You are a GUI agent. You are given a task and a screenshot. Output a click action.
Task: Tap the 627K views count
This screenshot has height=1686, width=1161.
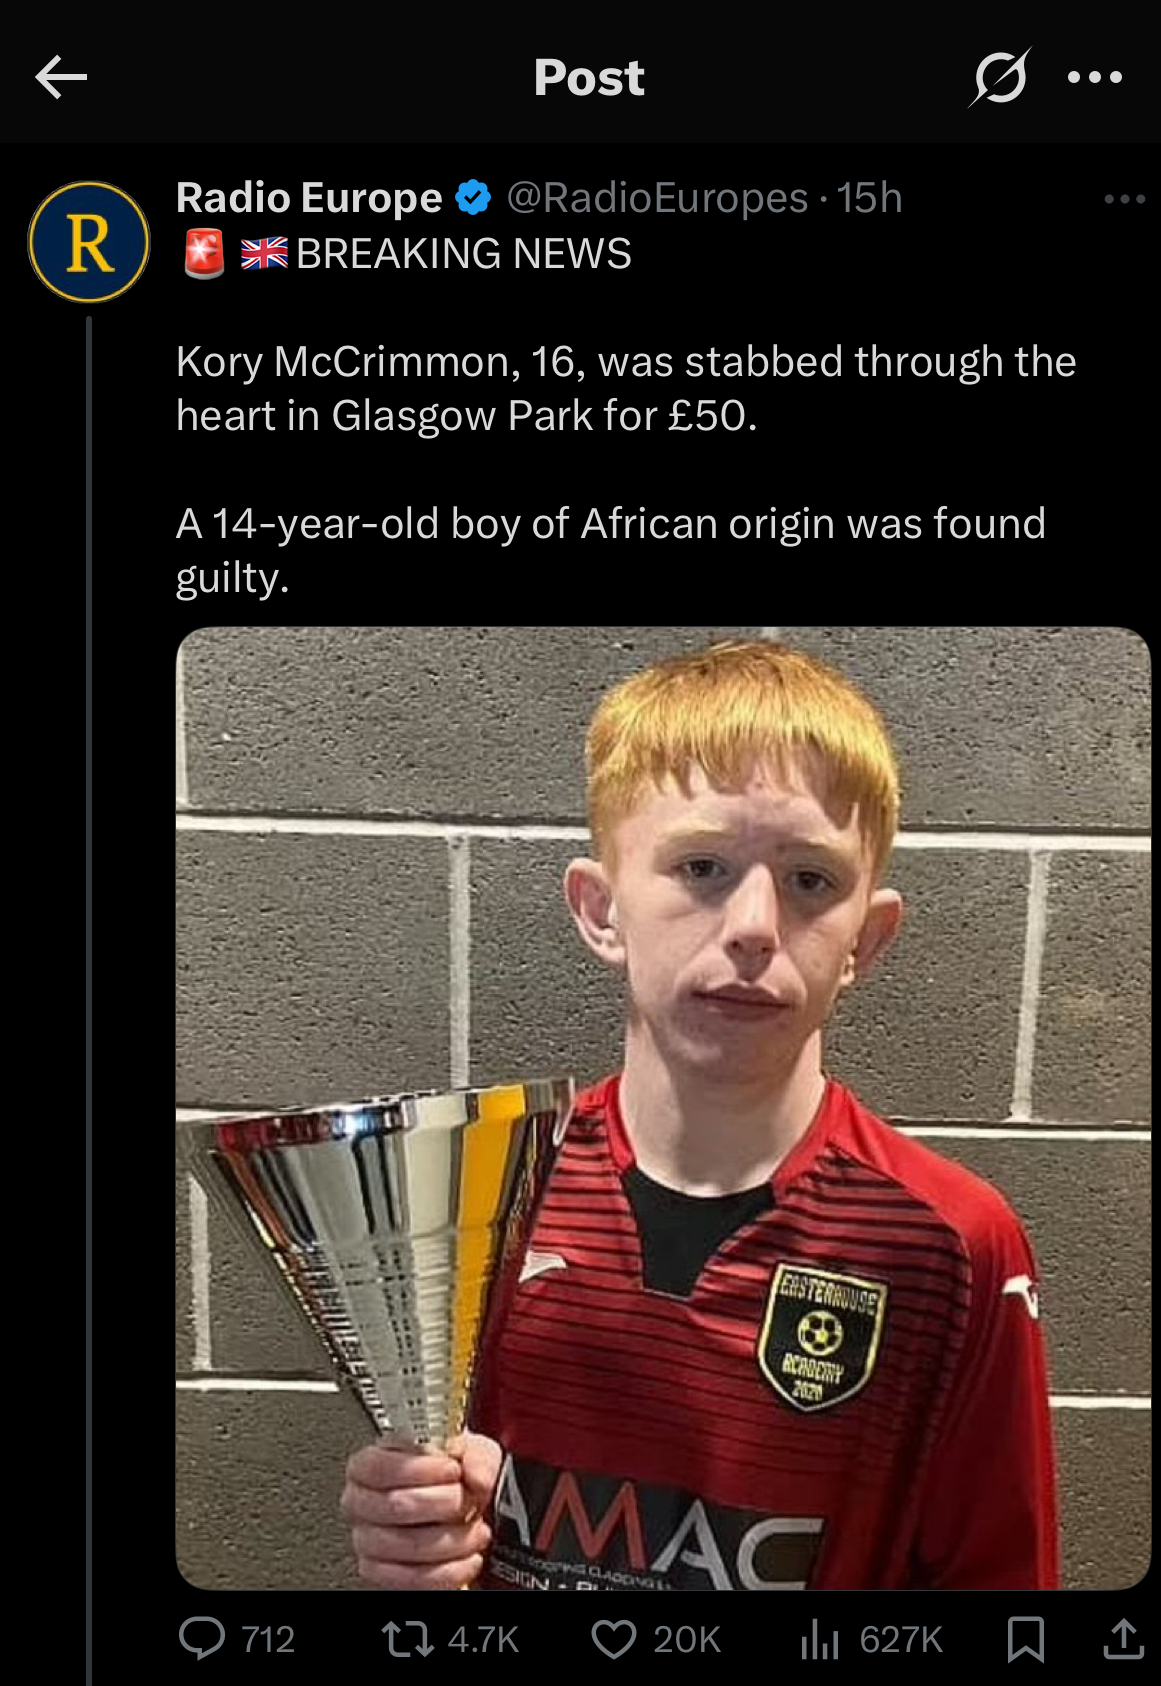click(x=901, y=1640)
